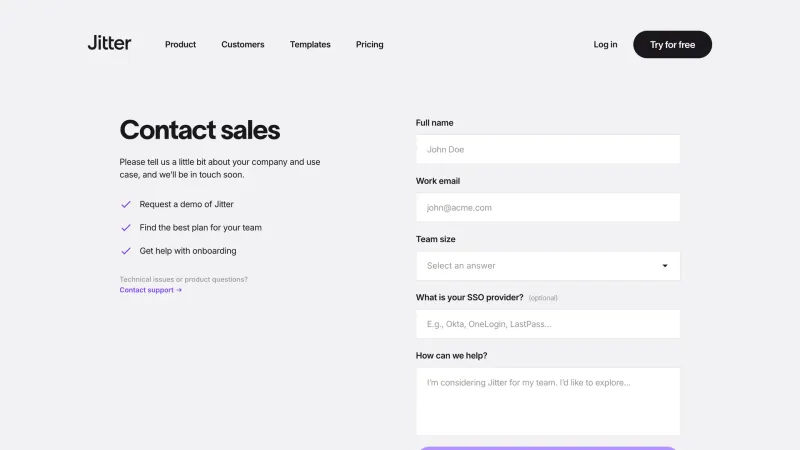Click the arrow icon after Contact support
This screenshot has width=800, height=450.
point(179,290)
